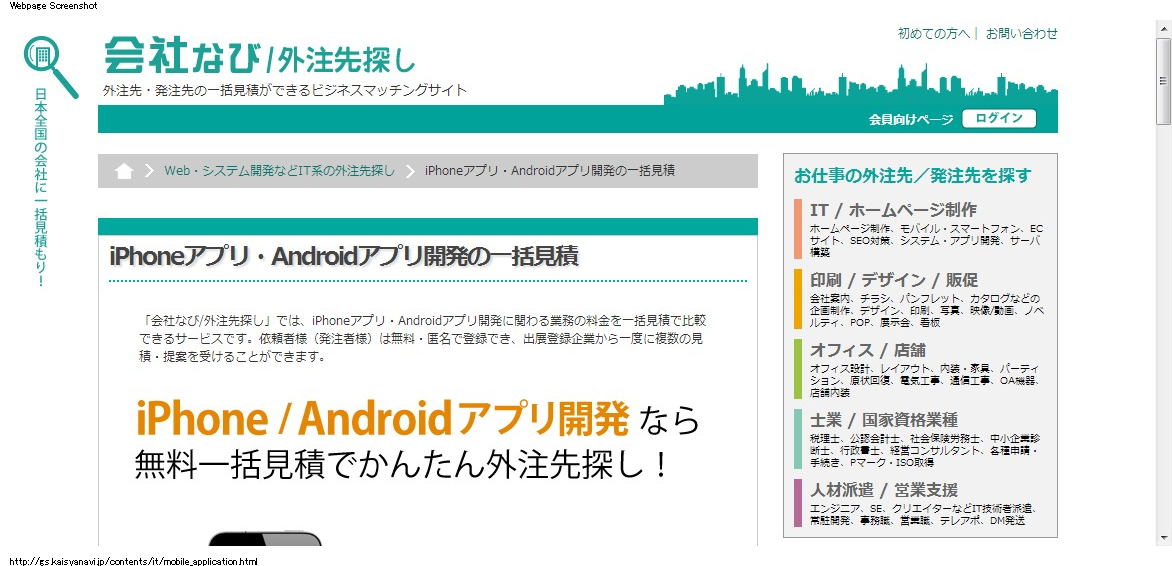Click the vertical scrollbar thumb
The width and height of the screenshot is (1172, 566).
click(x=1164, y=81)
